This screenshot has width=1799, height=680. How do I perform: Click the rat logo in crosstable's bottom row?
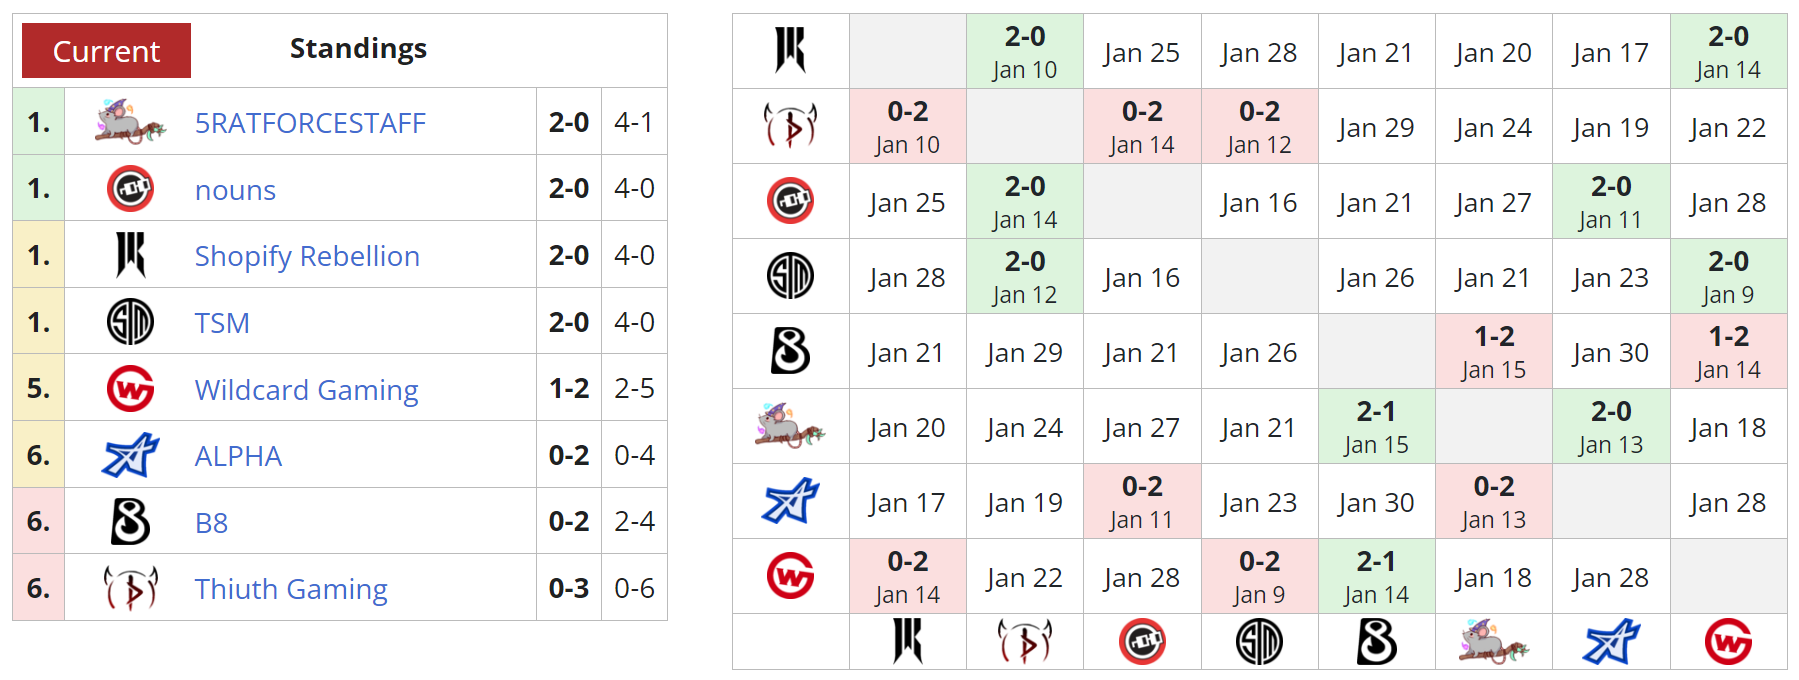point(1493,642)
